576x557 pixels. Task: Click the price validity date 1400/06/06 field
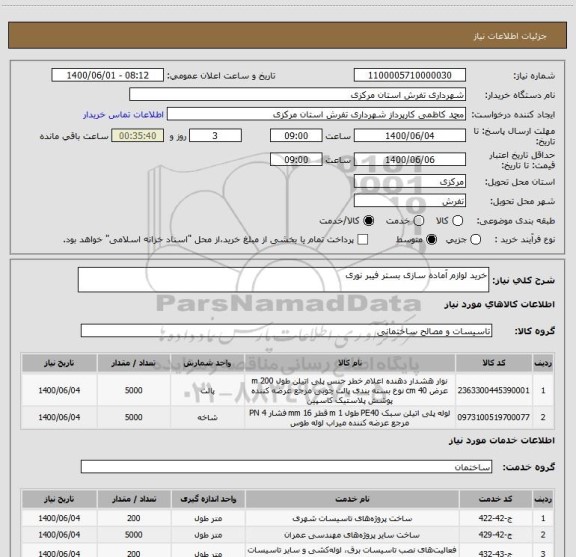point(410,159)
